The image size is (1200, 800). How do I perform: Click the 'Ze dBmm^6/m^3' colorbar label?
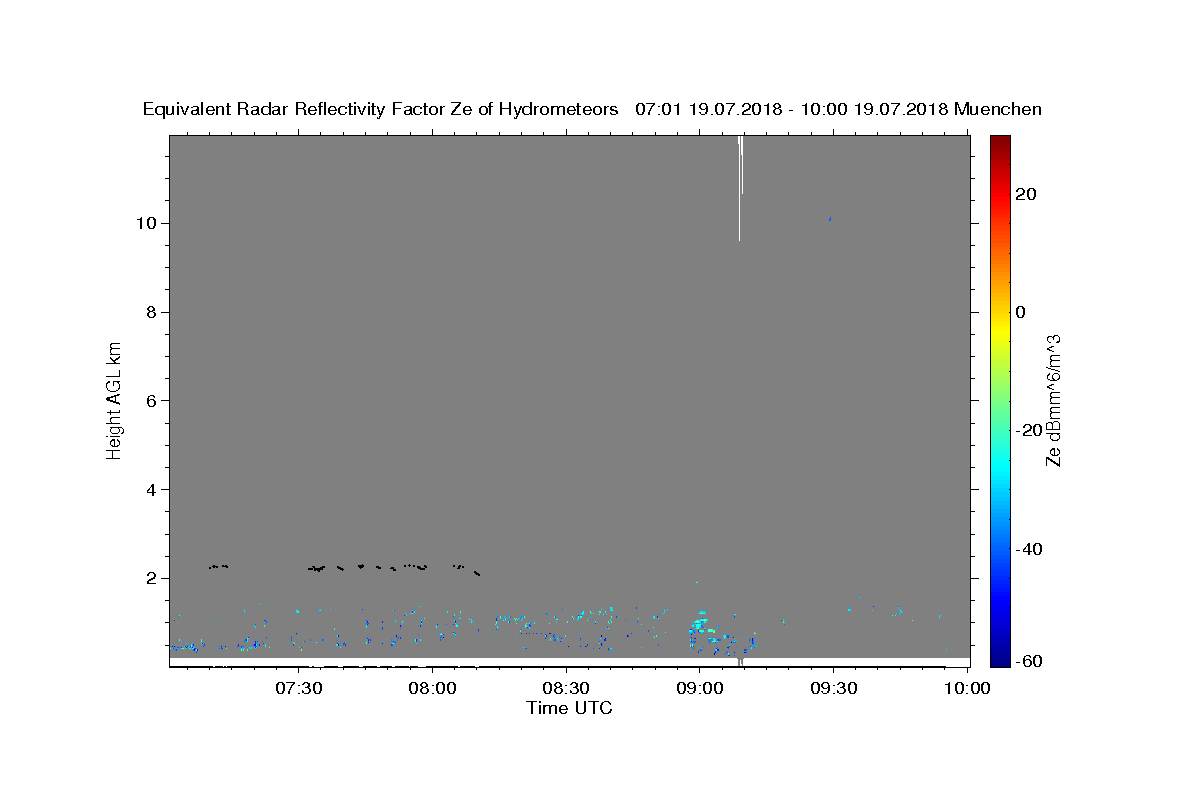click(x=1053, y=400)
